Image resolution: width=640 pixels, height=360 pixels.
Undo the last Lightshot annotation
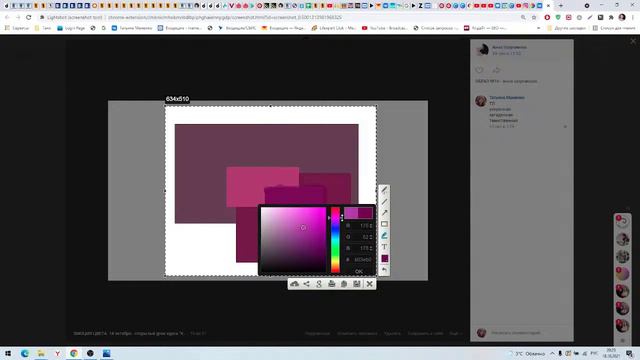(384, 270)
